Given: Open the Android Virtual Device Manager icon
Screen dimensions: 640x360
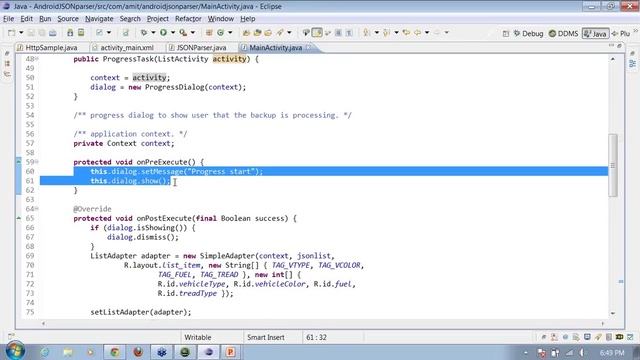Looking at the screenshot, I should point(81,33).
